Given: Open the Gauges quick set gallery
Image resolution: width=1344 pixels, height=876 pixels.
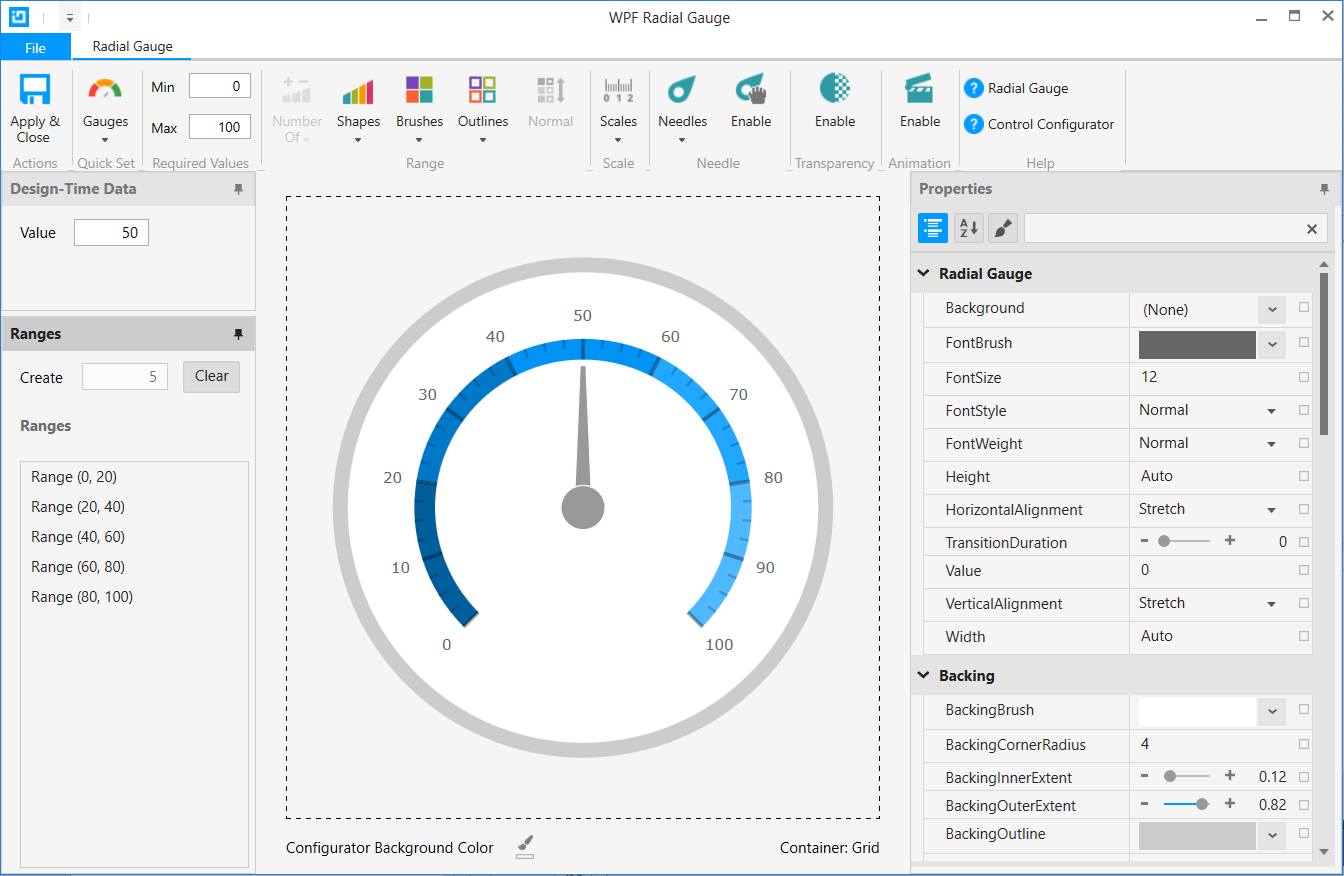Looking at the screenshot, I should pos(105,110).
